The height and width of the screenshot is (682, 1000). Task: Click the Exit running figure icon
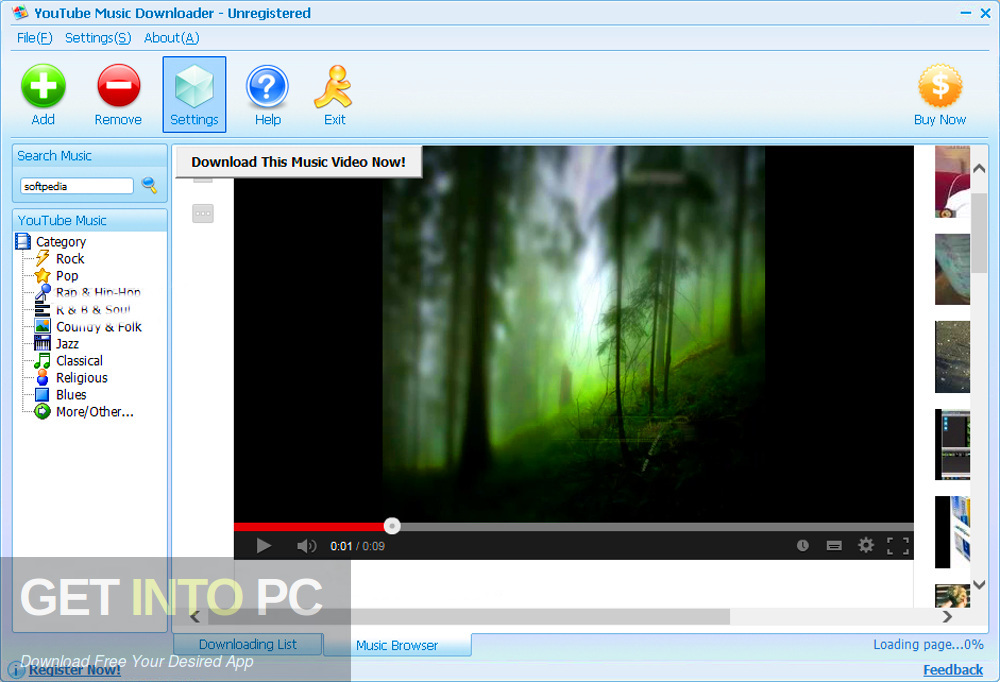click(334, 86)
